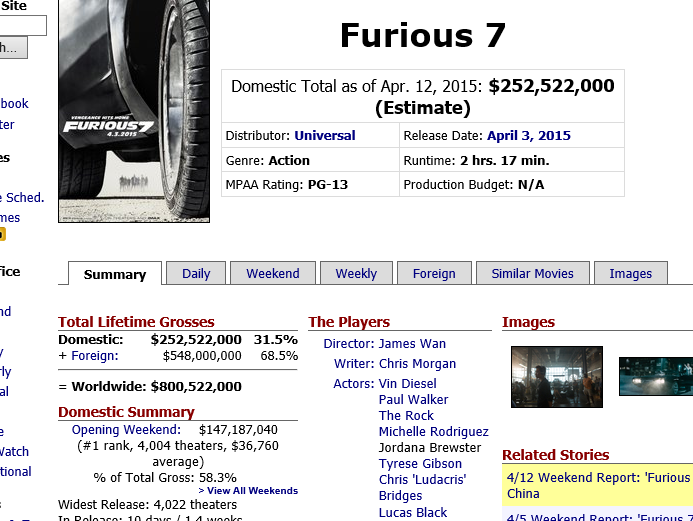Open the James Wan director link
Viewport: 693px width, 521px height.
412,344
